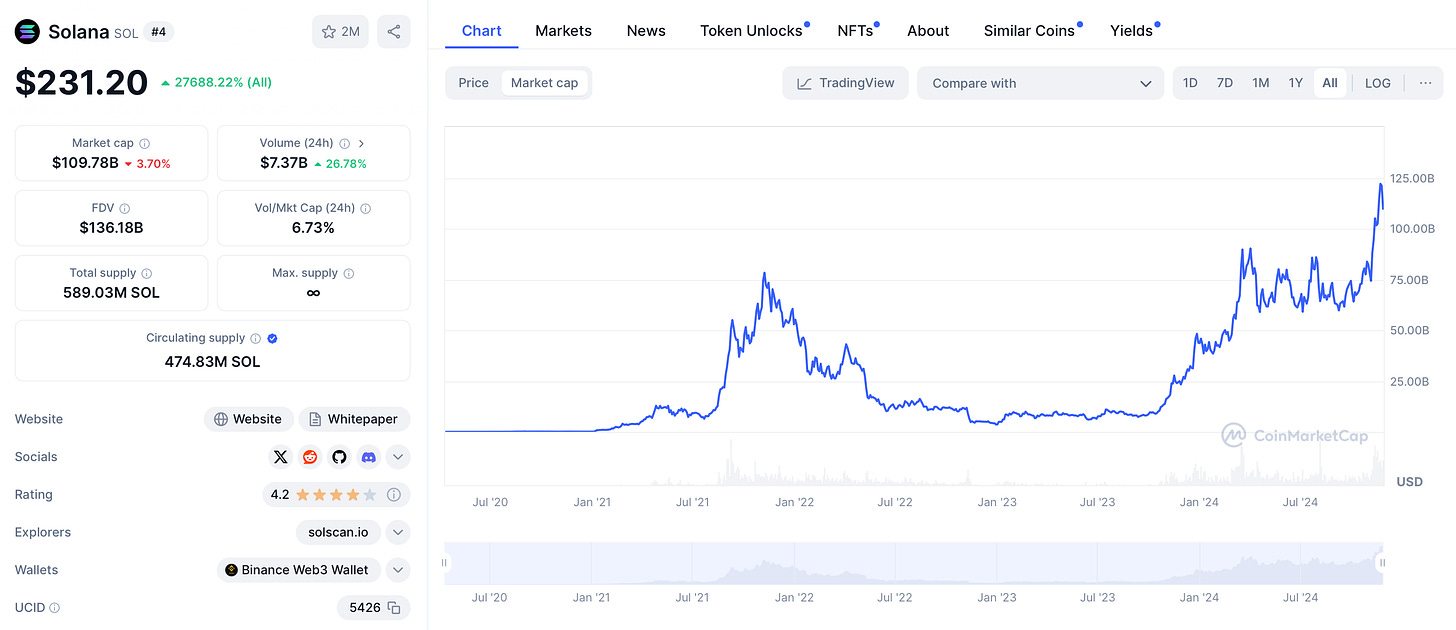
Task: Open the Reddit social icon
Action: [310, 457]
